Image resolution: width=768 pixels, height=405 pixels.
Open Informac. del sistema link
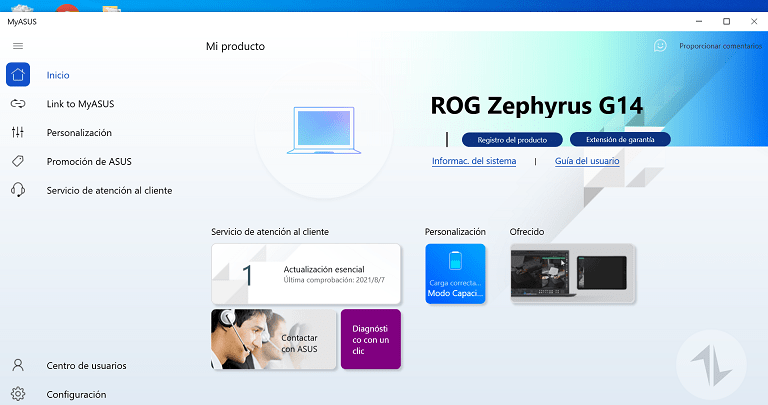coord(474,161)
